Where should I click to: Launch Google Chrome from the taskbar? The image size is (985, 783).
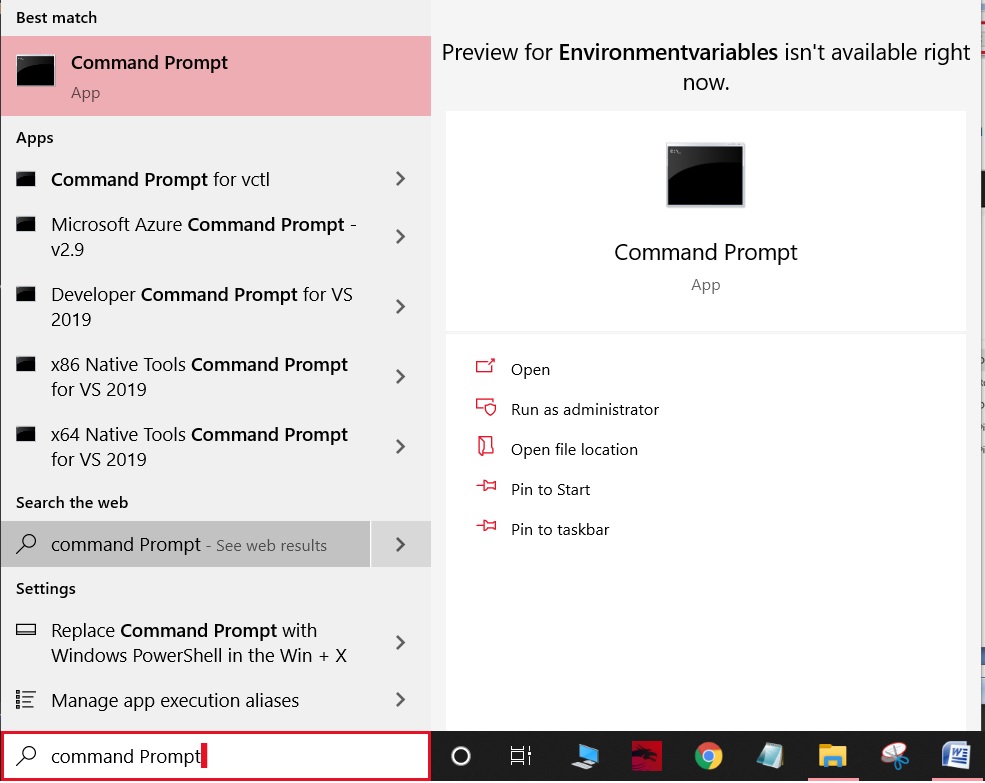click(x=708, y=756)
